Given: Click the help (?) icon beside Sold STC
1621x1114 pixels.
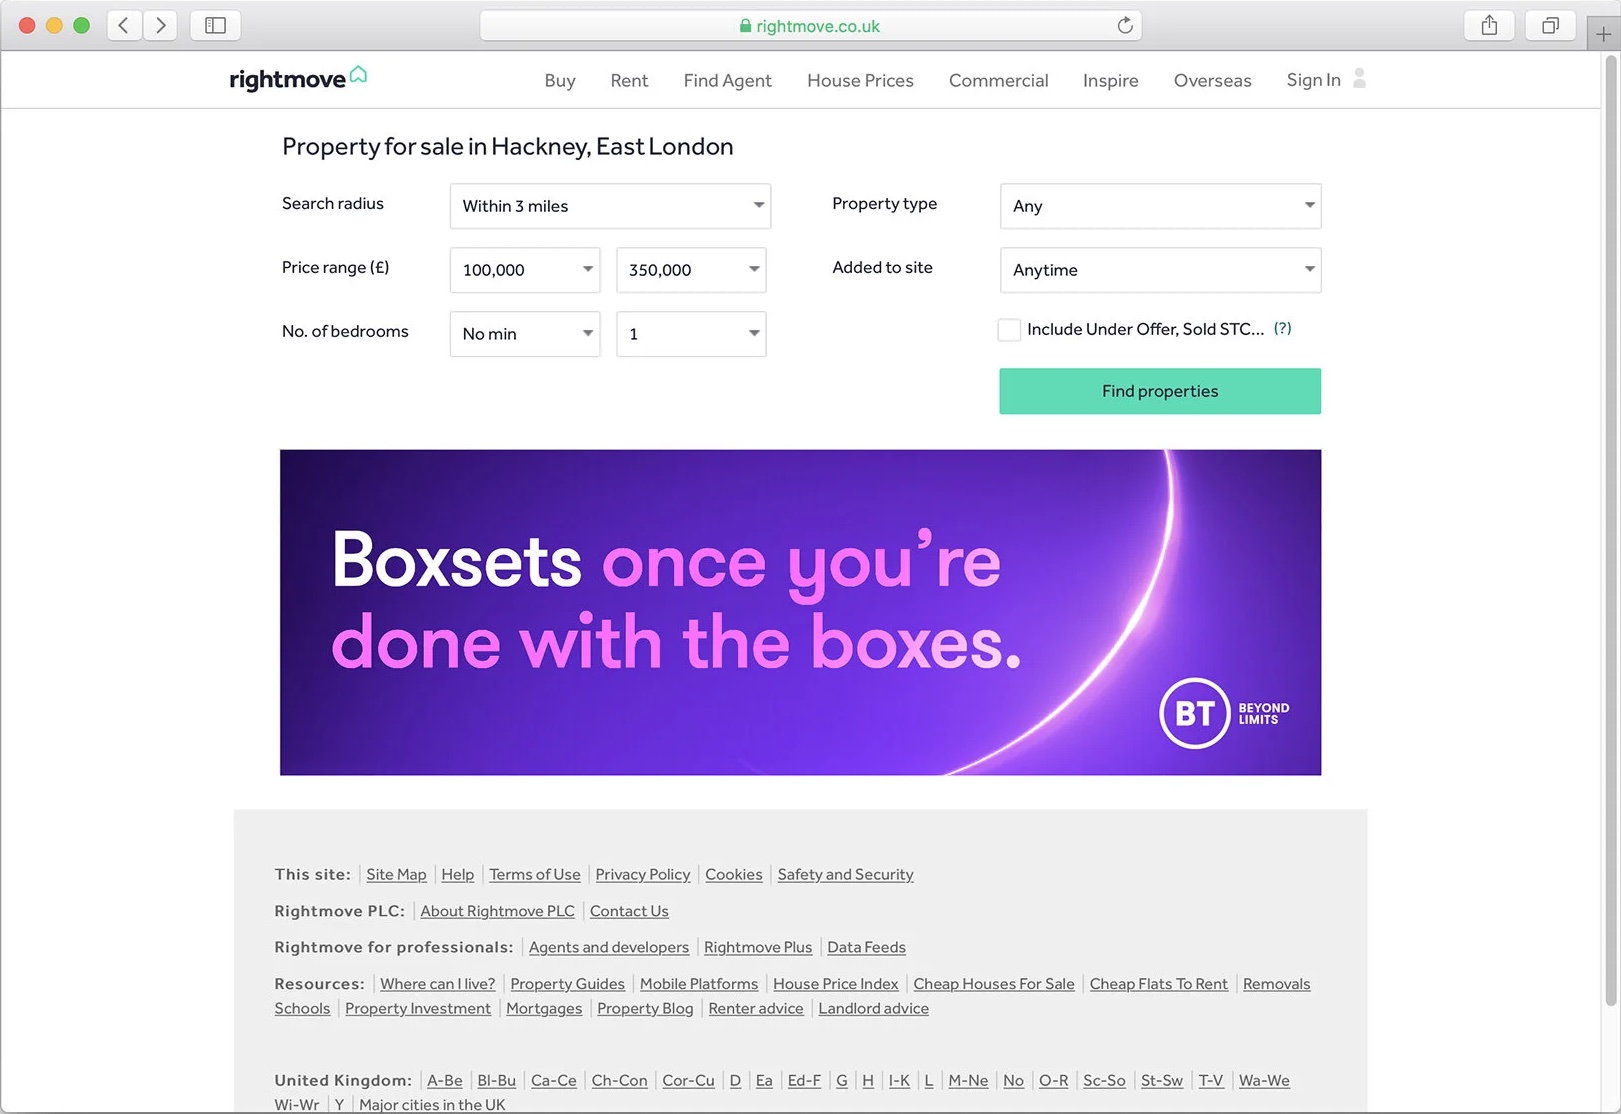Looking at the screenshot, I should 1282,328.
